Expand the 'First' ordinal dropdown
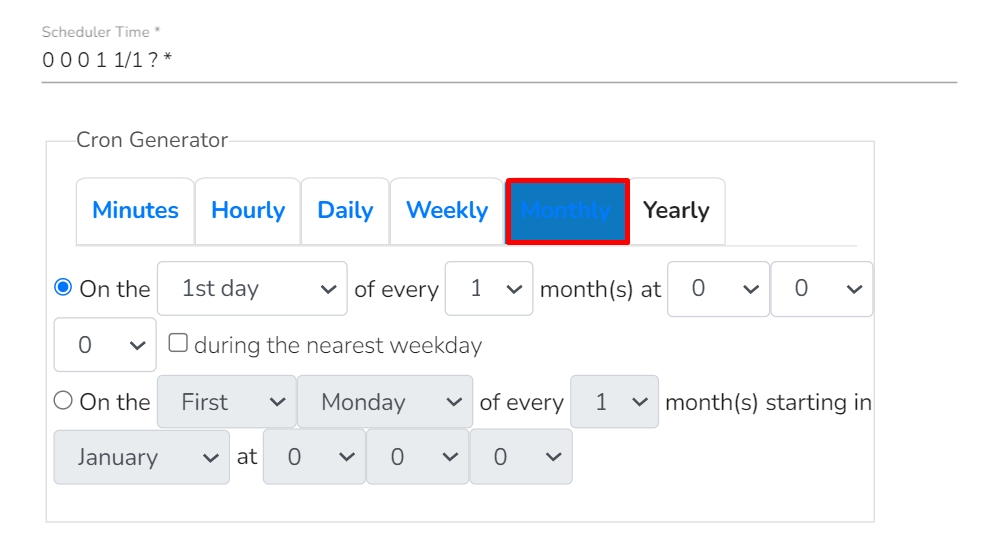 (227, 402)
